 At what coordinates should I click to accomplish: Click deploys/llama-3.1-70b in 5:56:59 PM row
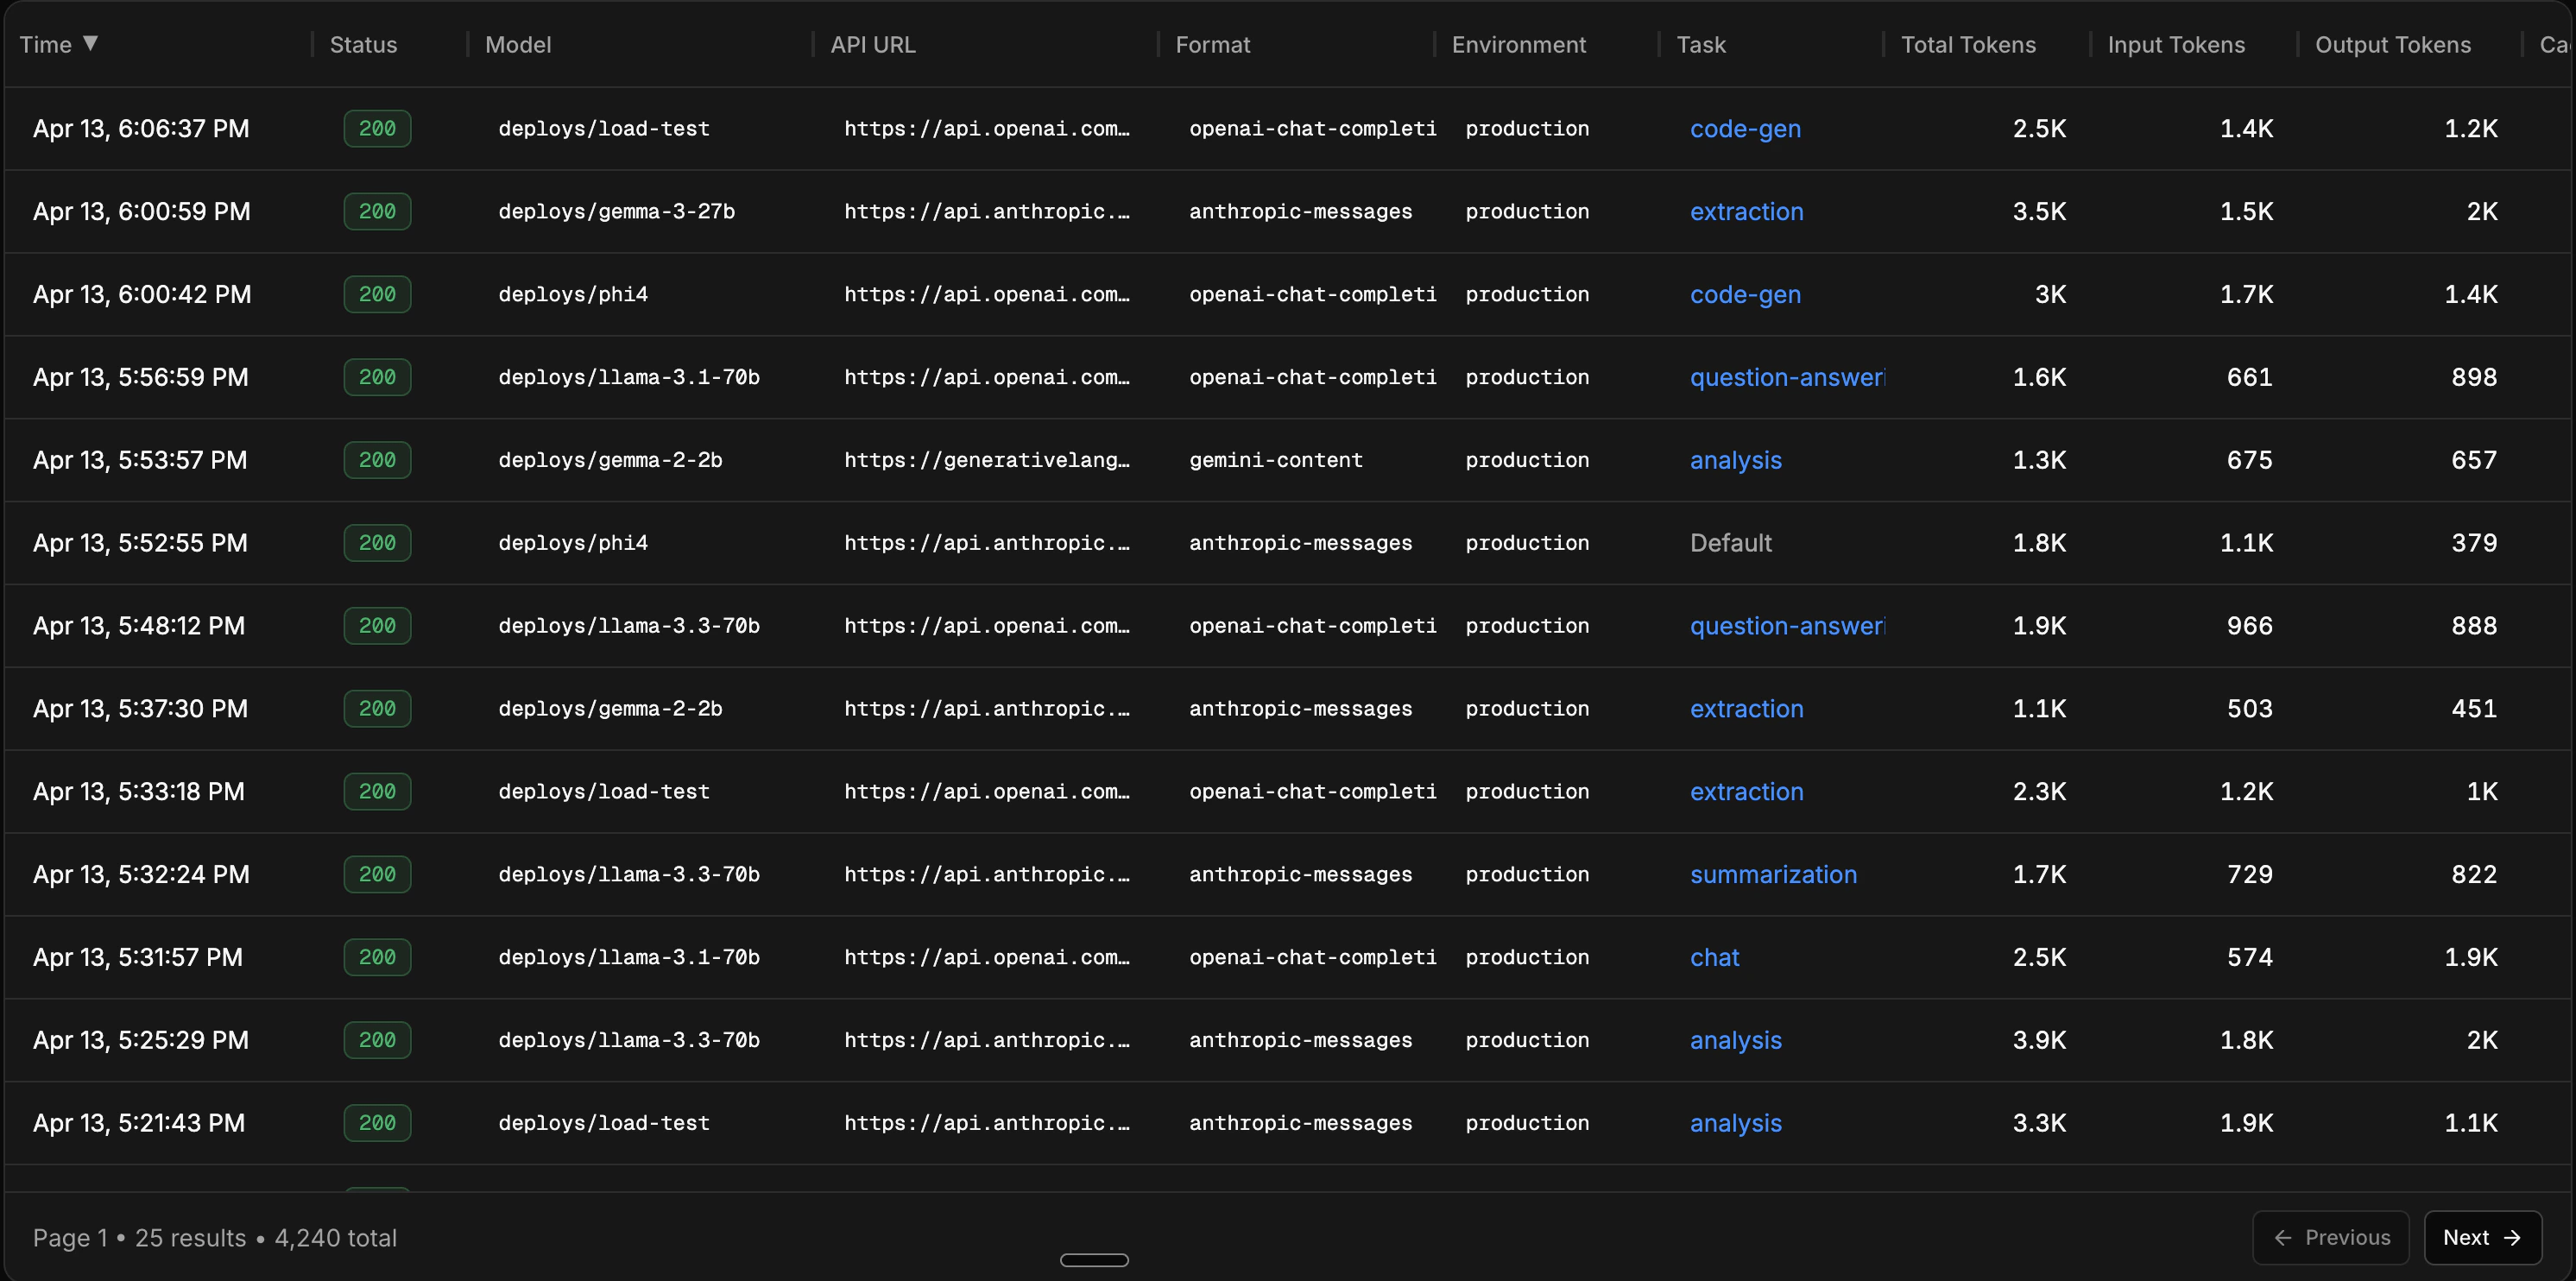coord(629,378)
